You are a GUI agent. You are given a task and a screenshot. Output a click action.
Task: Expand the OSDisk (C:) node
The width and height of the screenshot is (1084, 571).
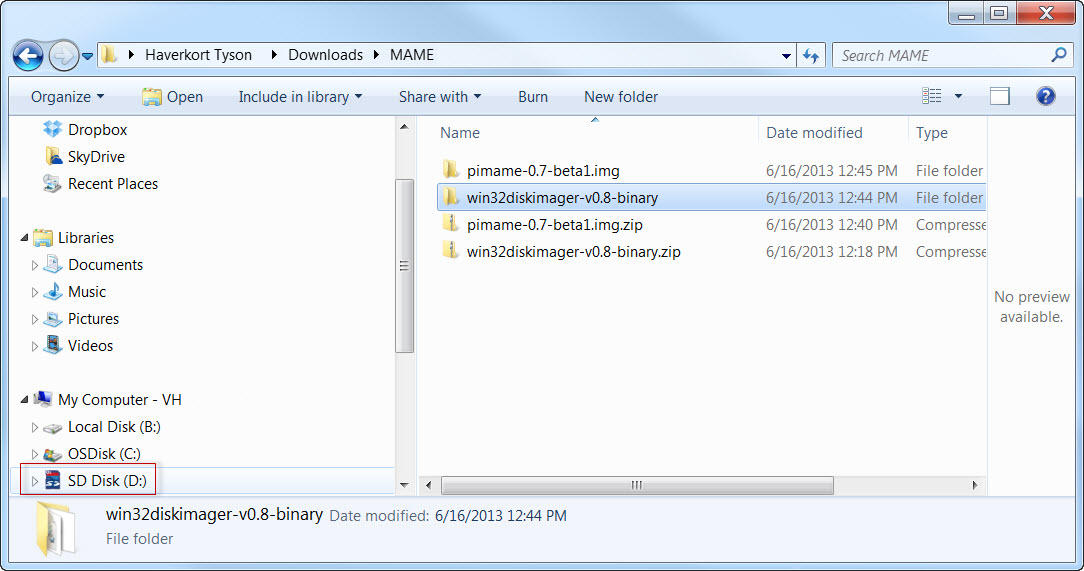click(35, 454)
